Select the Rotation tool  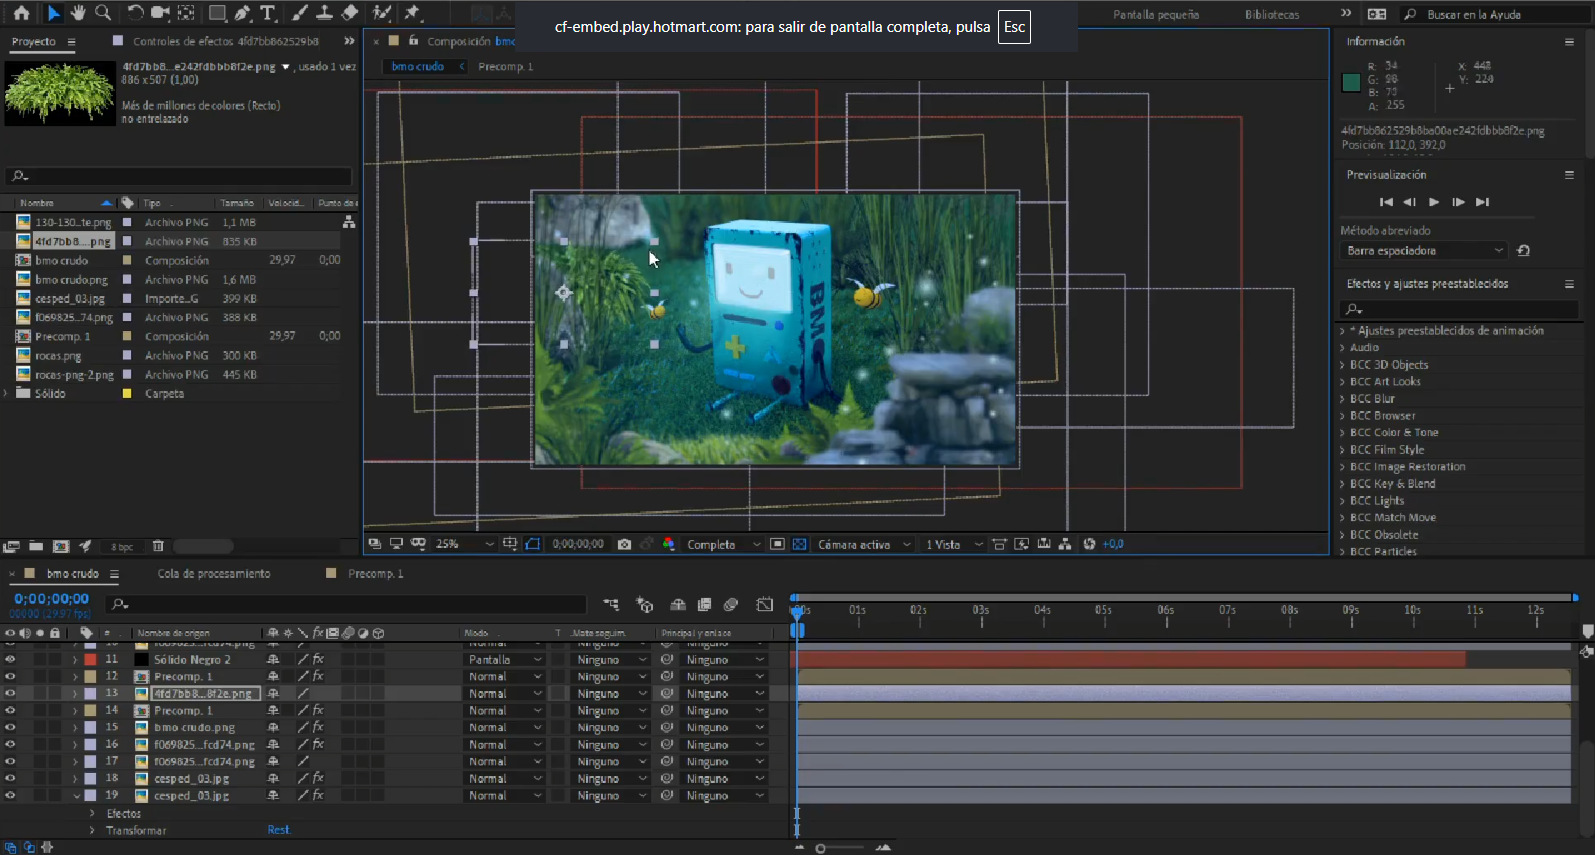click(x=135, y=13)
